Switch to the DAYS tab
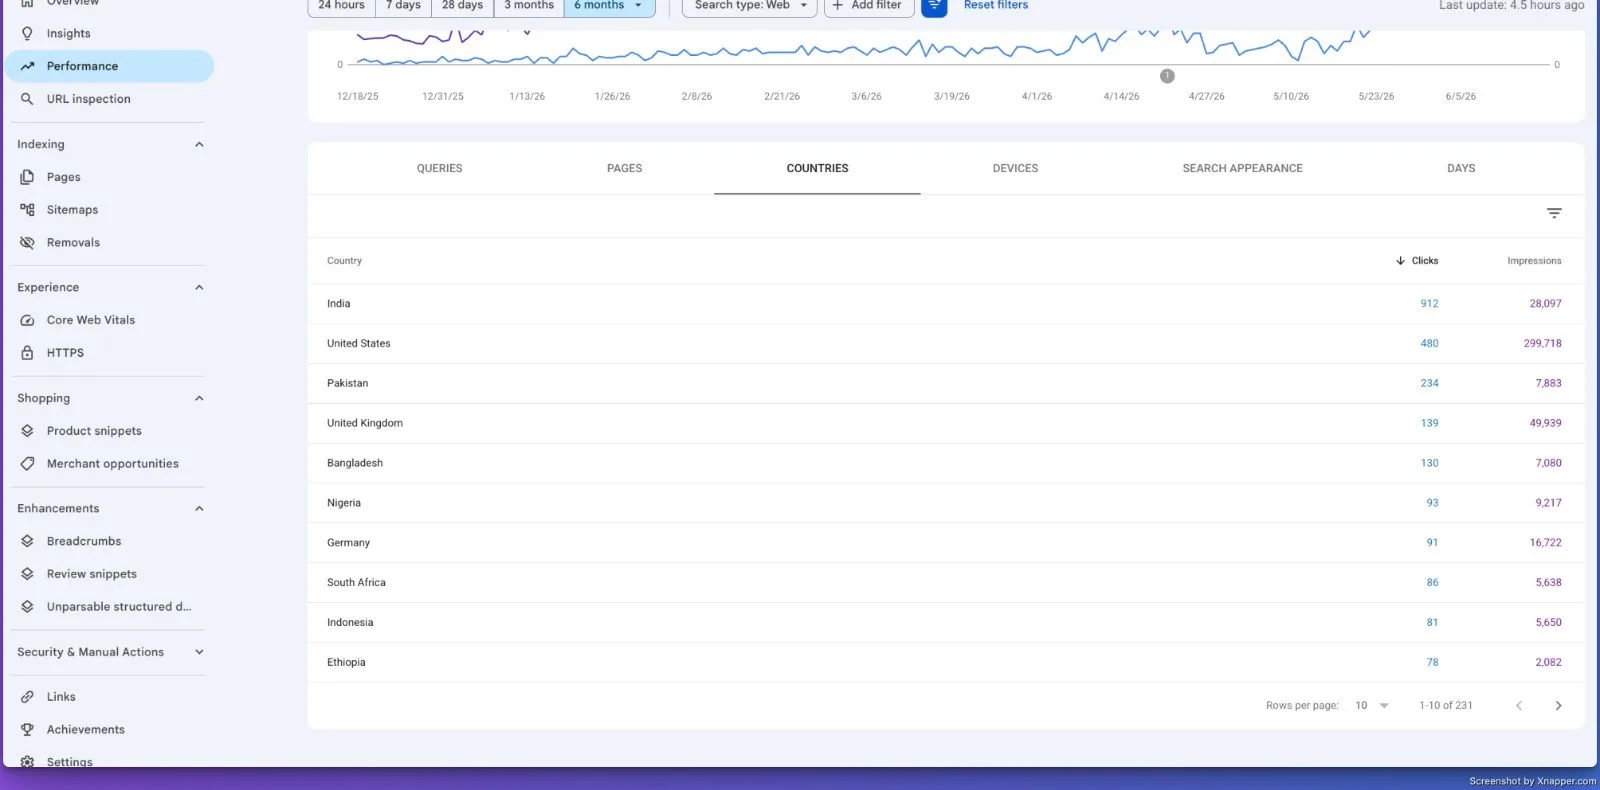This screenshot has width=1600, height=790. 1461,169
